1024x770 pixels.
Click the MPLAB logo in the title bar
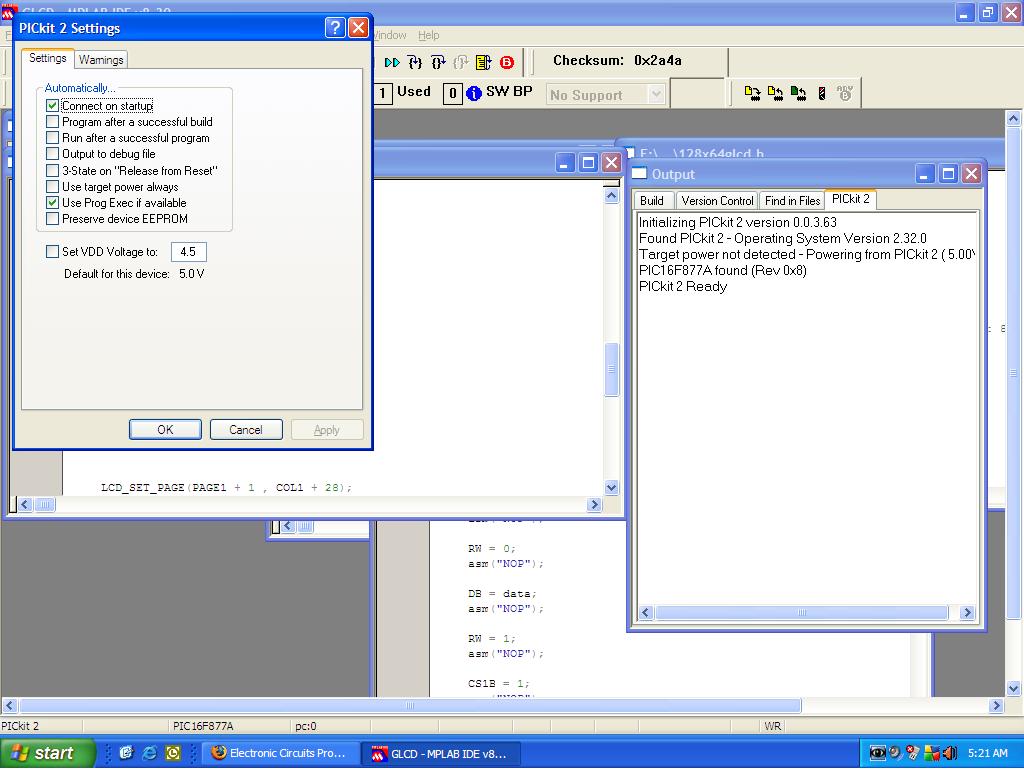[8, 12]
